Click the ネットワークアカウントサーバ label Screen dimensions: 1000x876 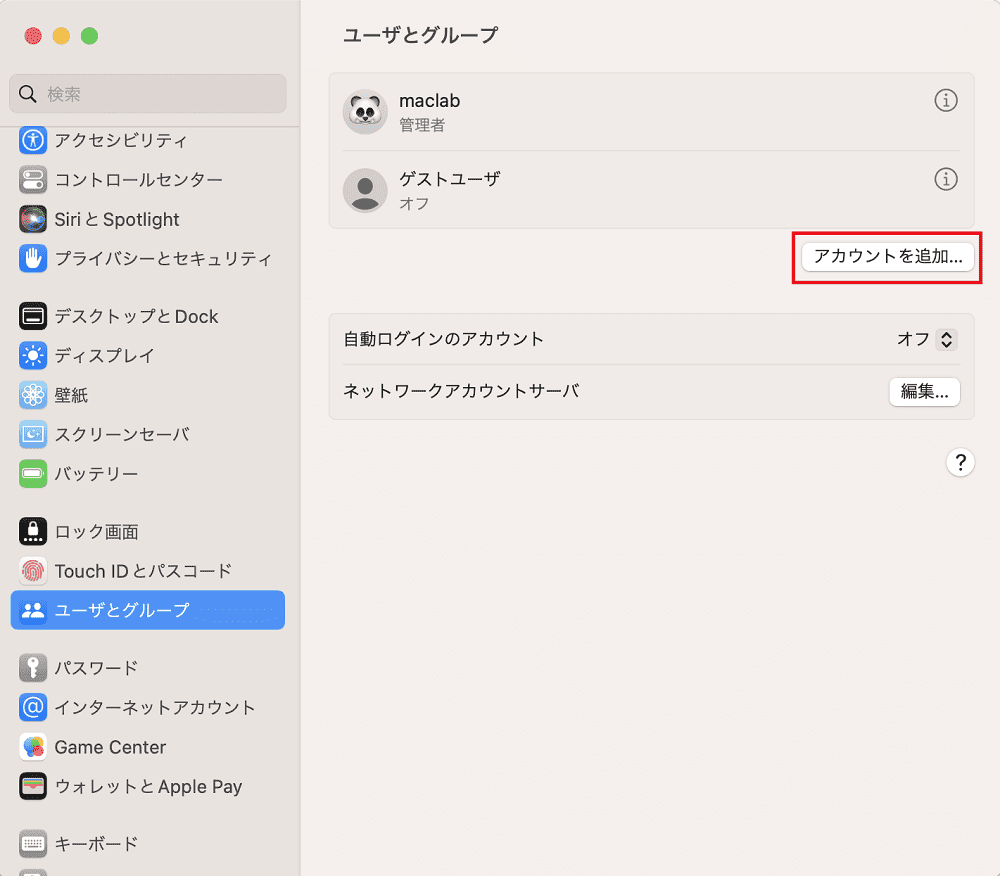461,391
